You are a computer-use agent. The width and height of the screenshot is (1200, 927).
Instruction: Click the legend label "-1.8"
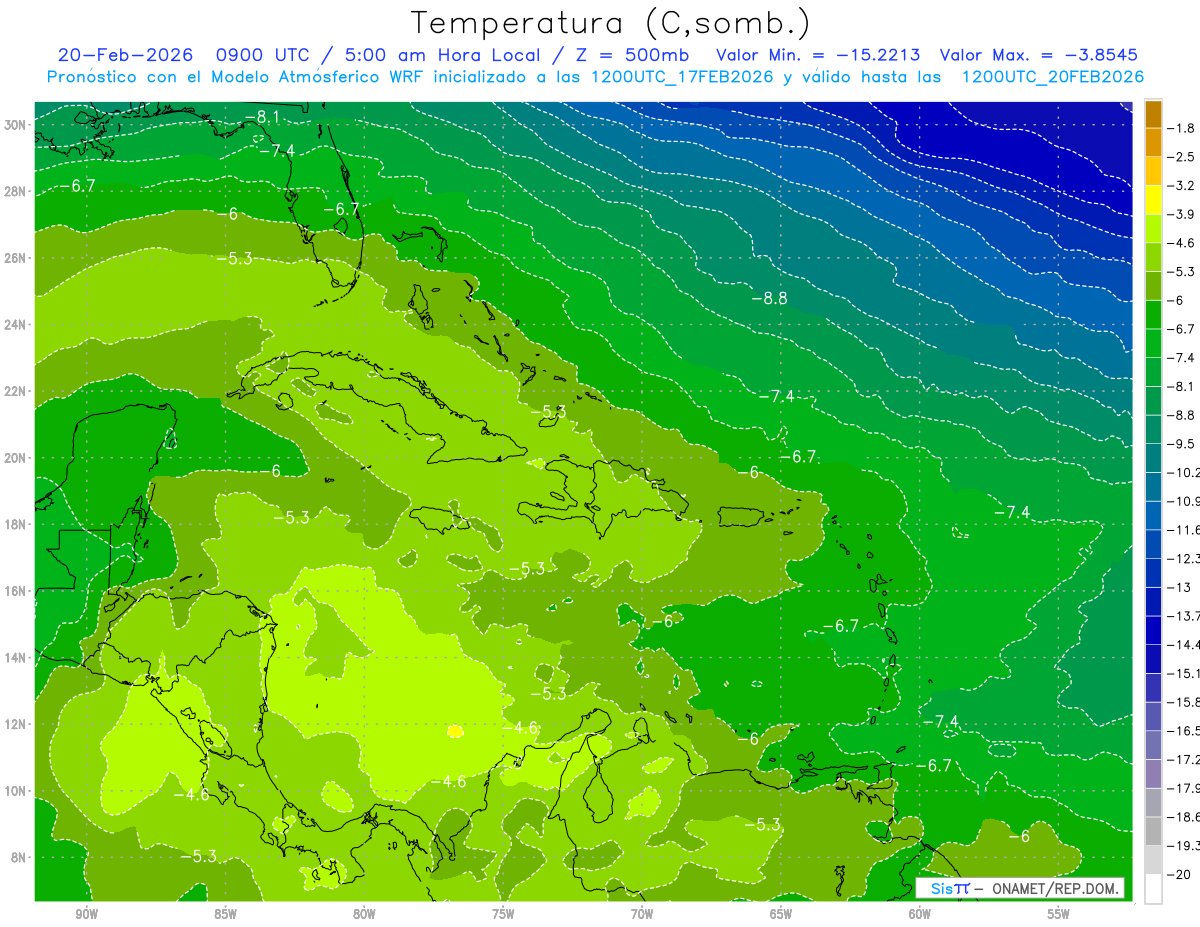1182,128
